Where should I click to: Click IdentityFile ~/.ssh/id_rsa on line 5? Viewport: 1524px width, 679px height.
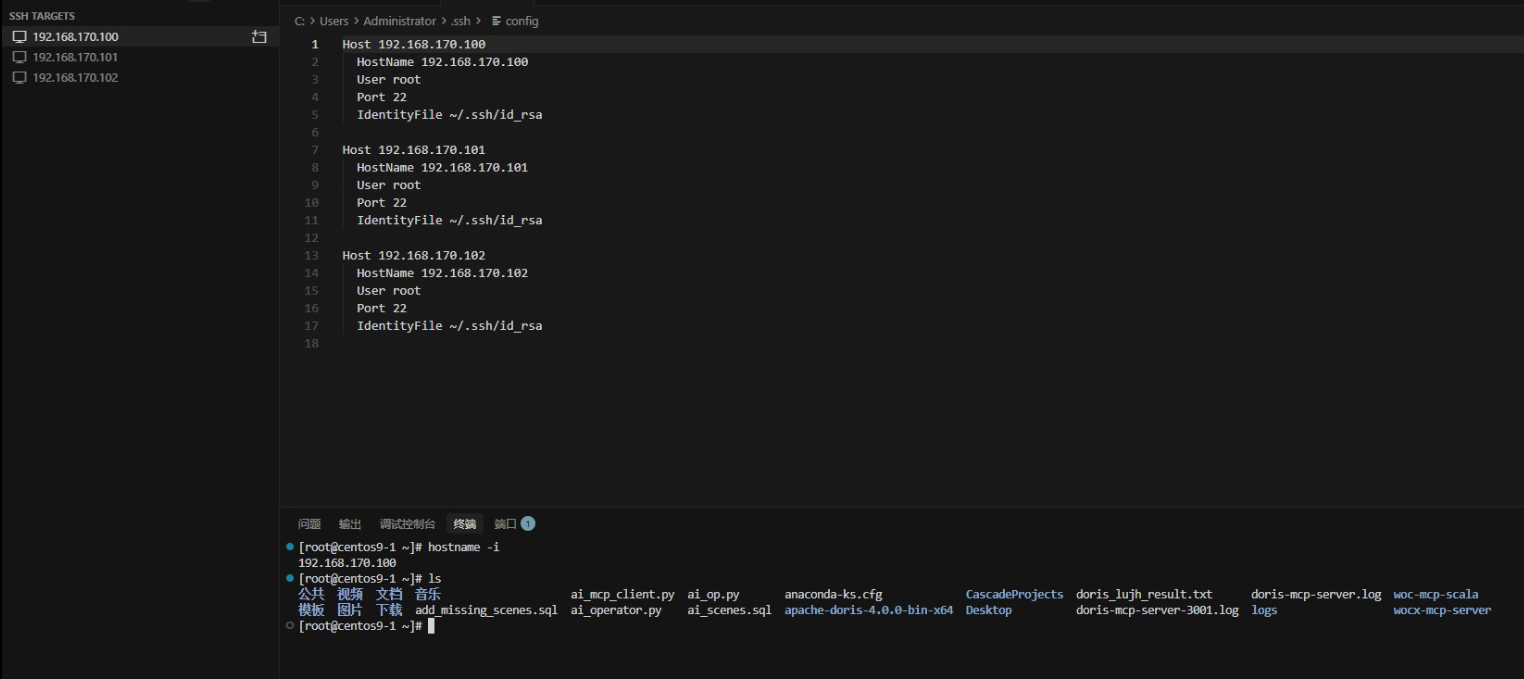[449, 115]
